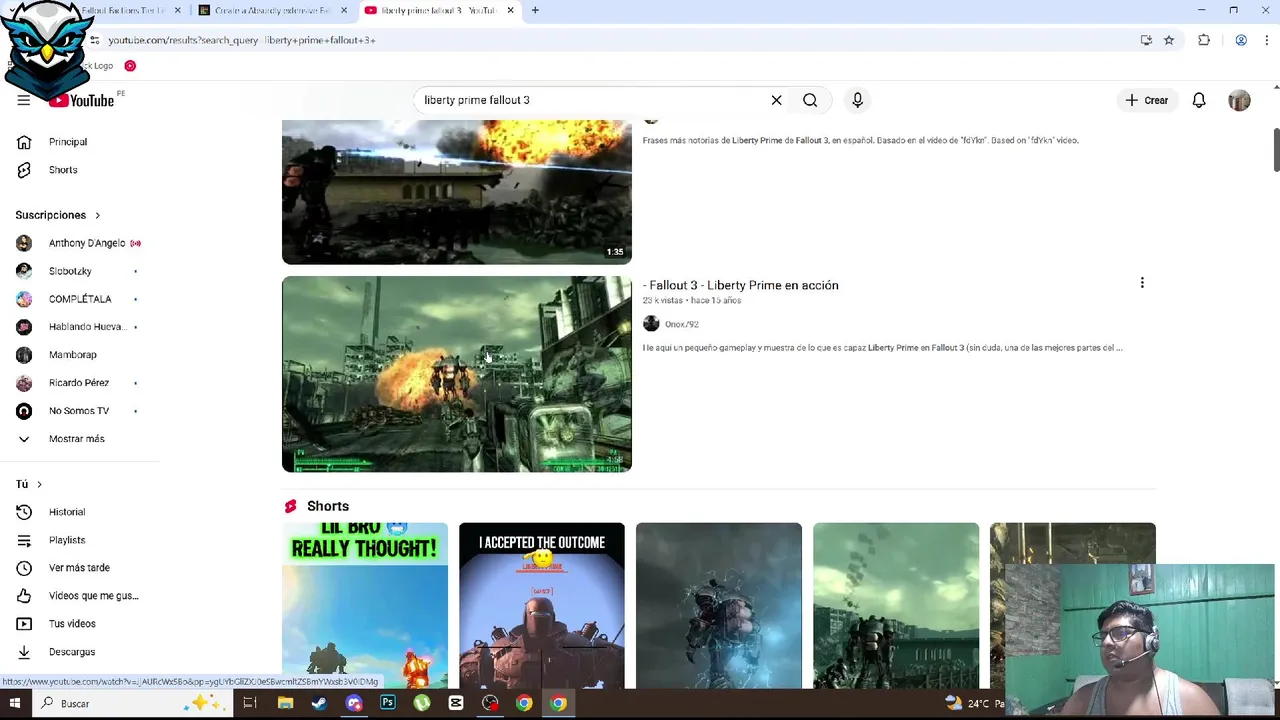Image resolution: width=1280 pixels, height=720 pixels.
Task: Open the red YouTube Music bookmark icon
Action: [x=130, y=66]
